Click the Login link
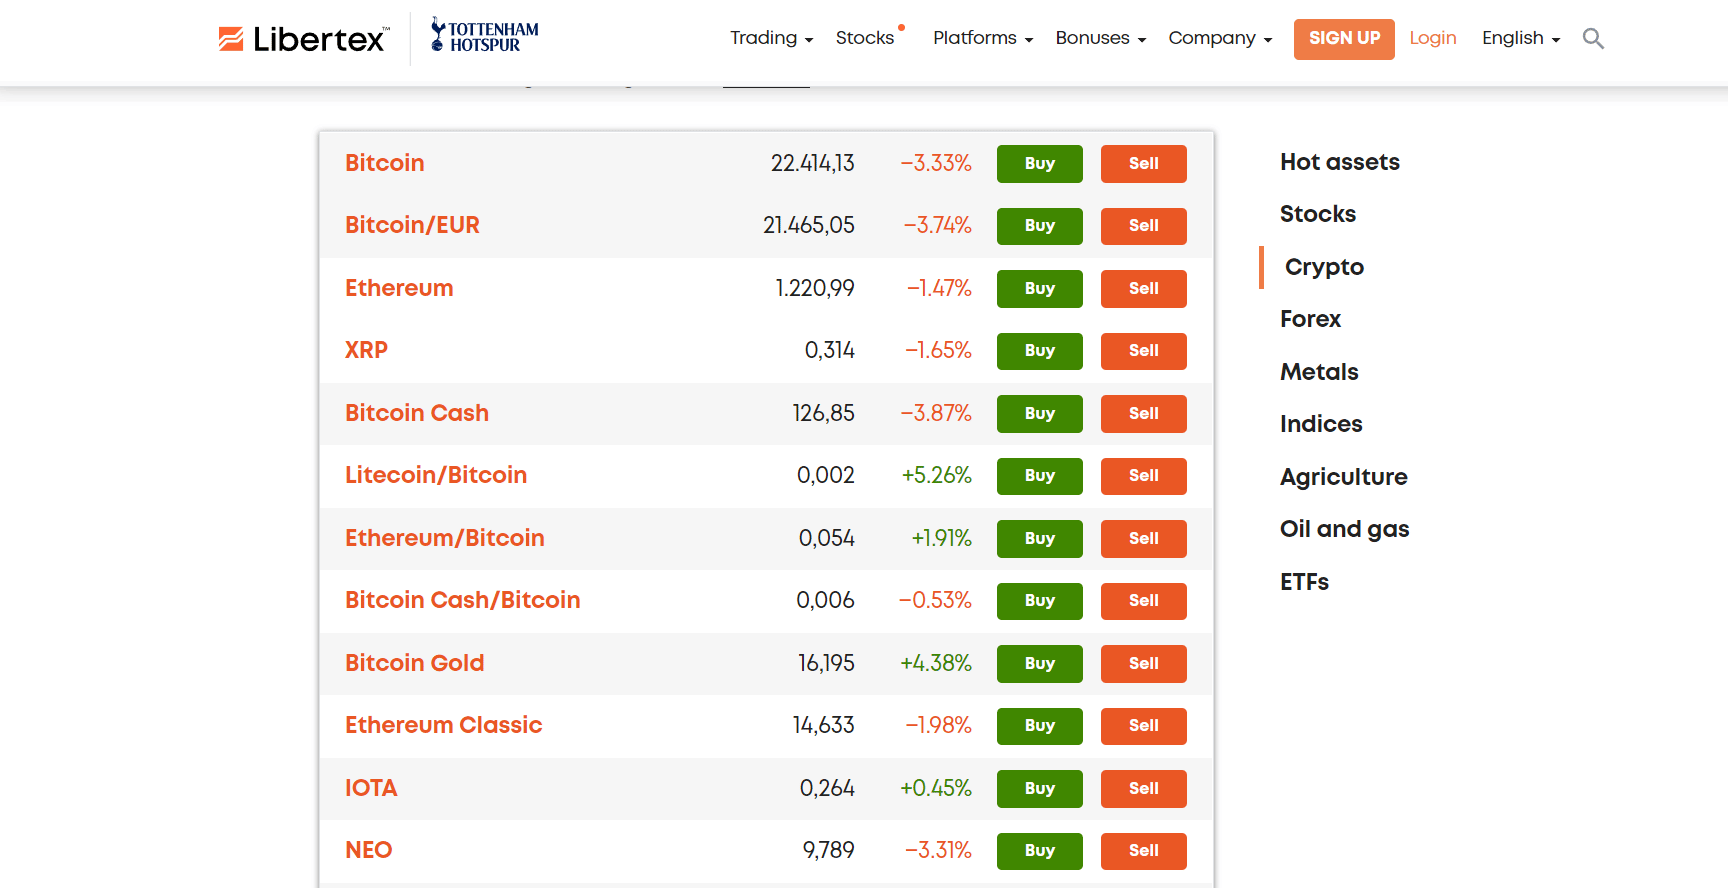 coord(1432,38)
